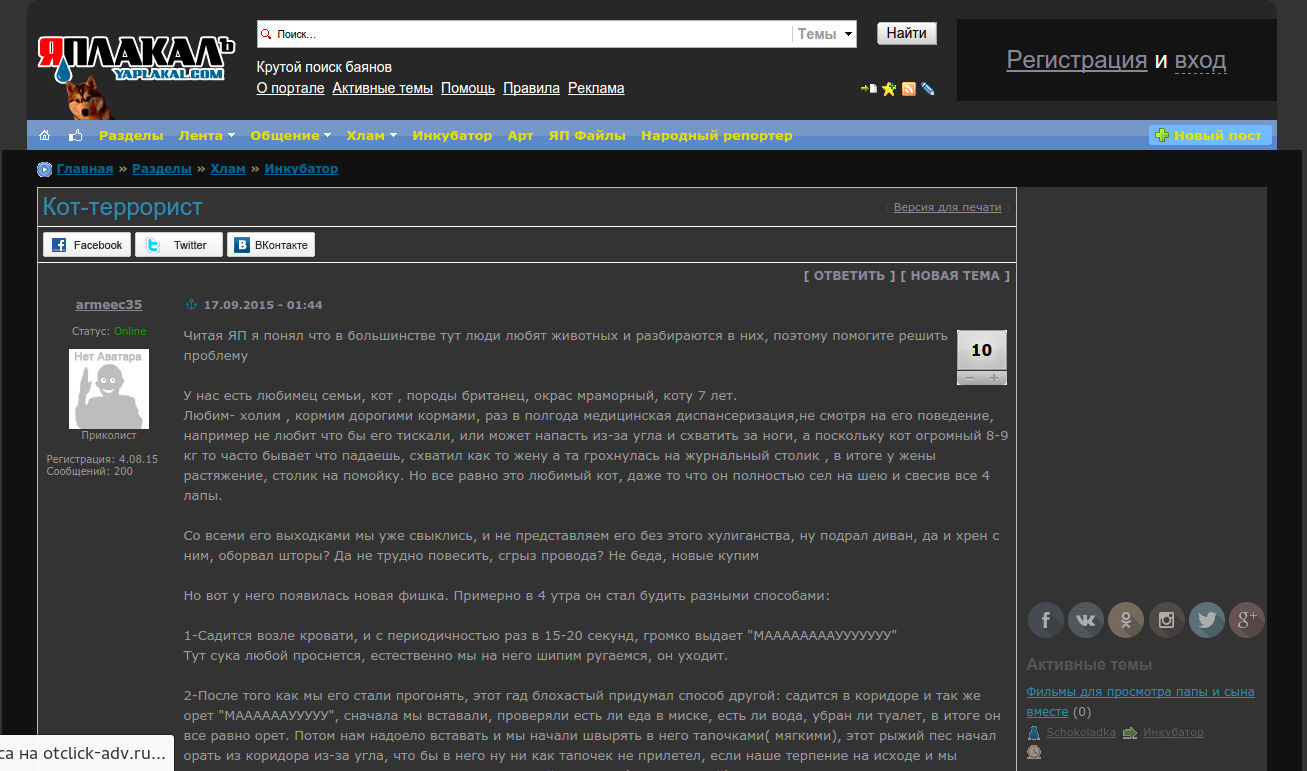Click the Крутой поиск баянов text
The width and height of the screenshot is (1307, 771).
pyautogui.click(x=324, y=67)
